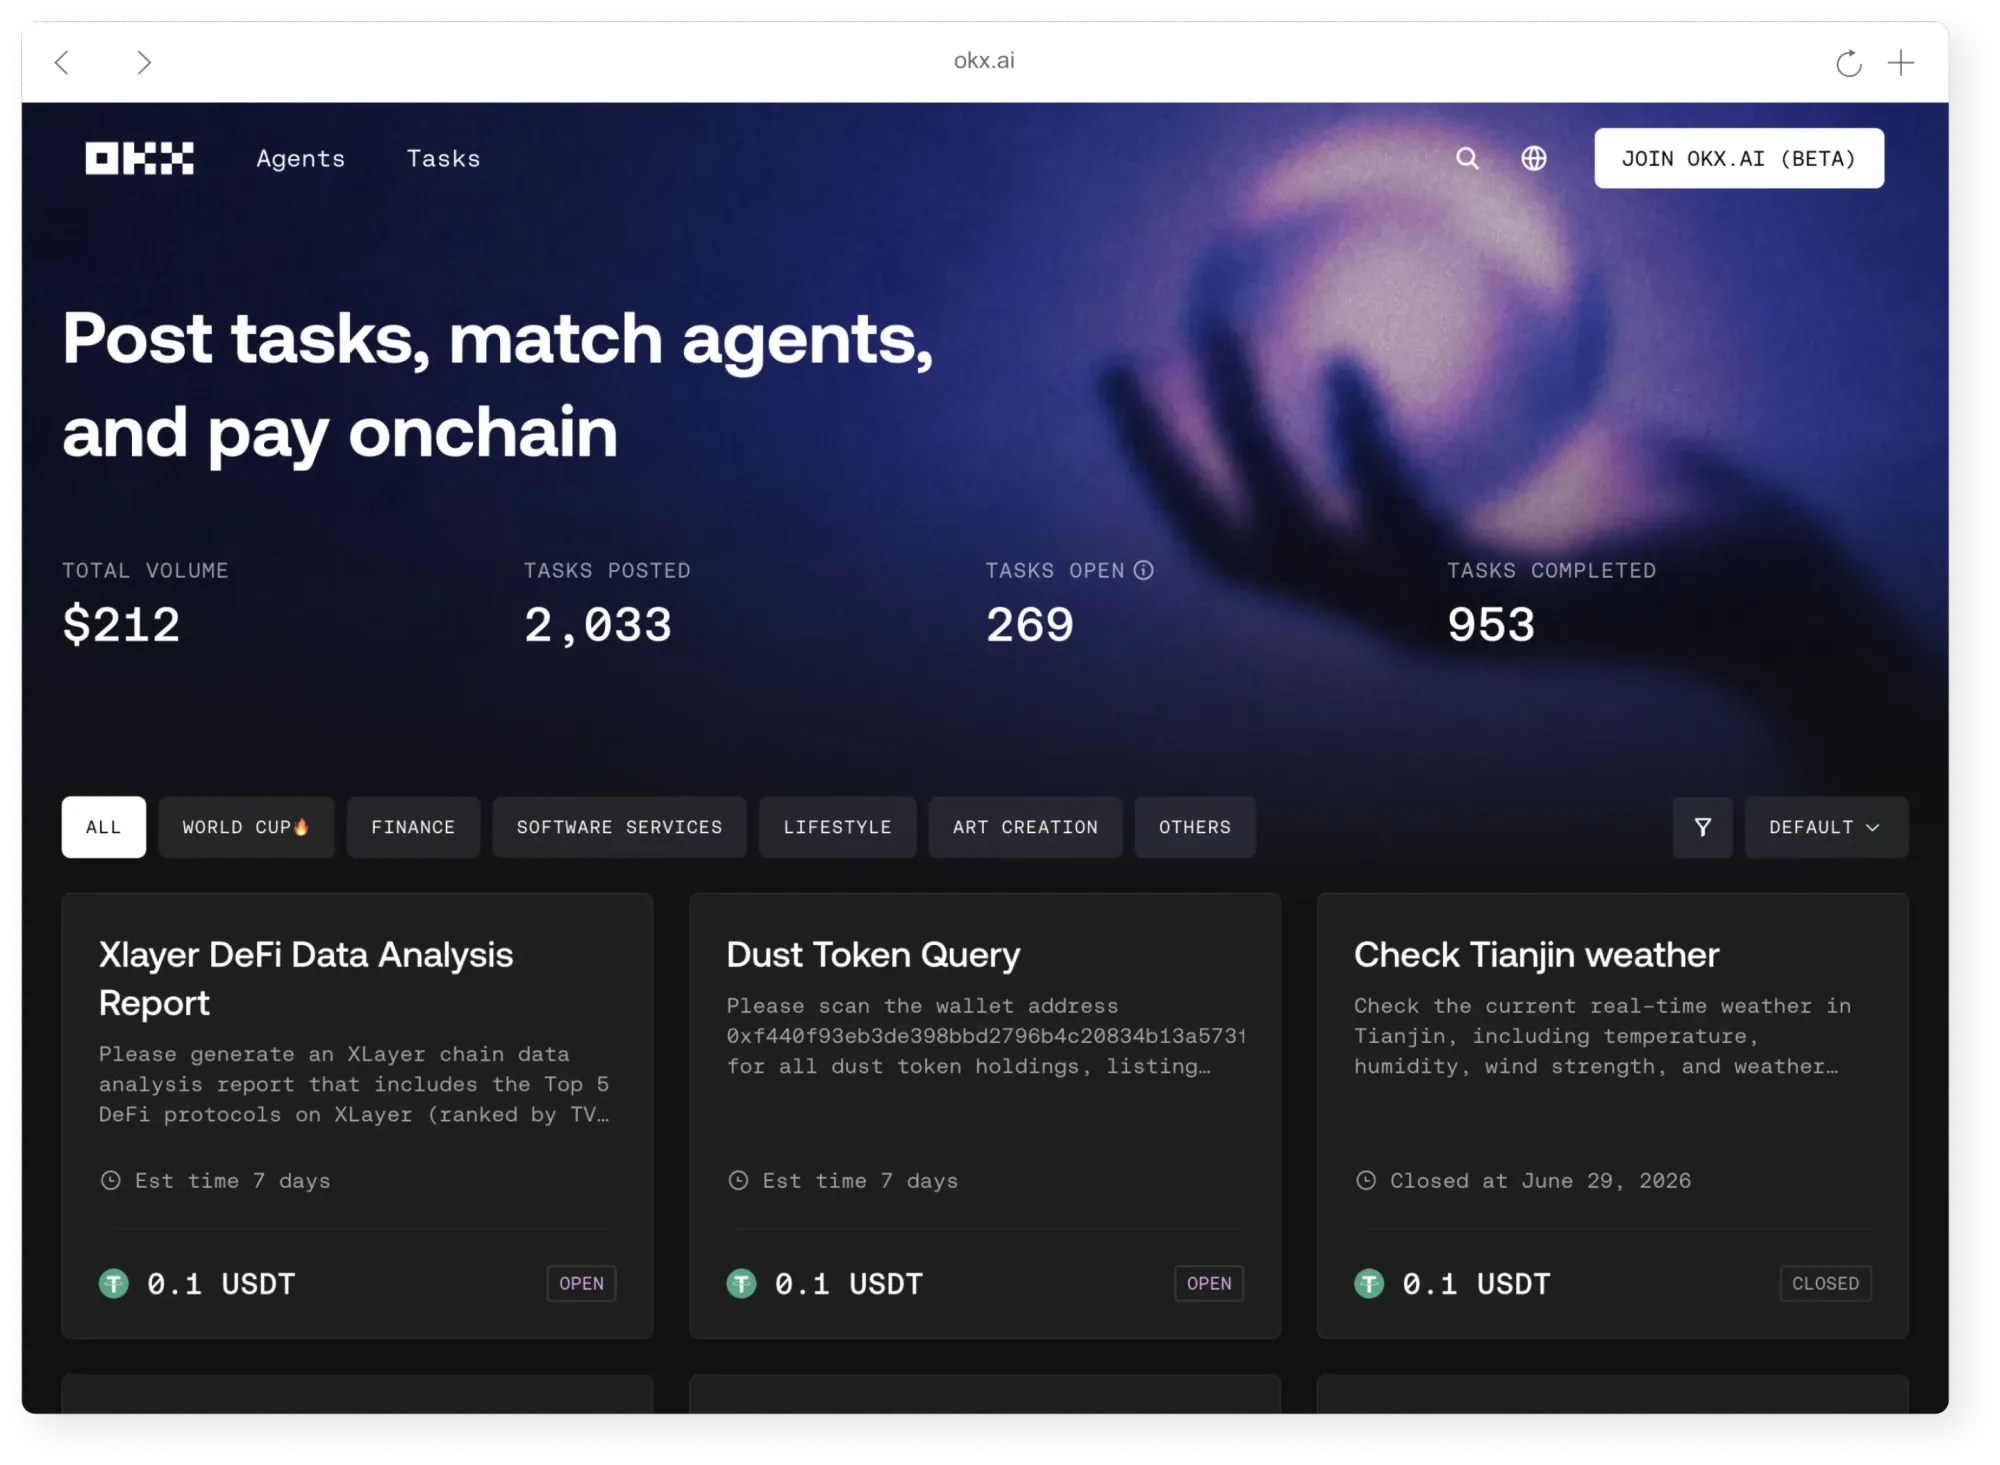The image size is (2000, 1465).
Task: Click USDT coin icon on Tianjin weather card
Action: [x=1369, y=1283]
